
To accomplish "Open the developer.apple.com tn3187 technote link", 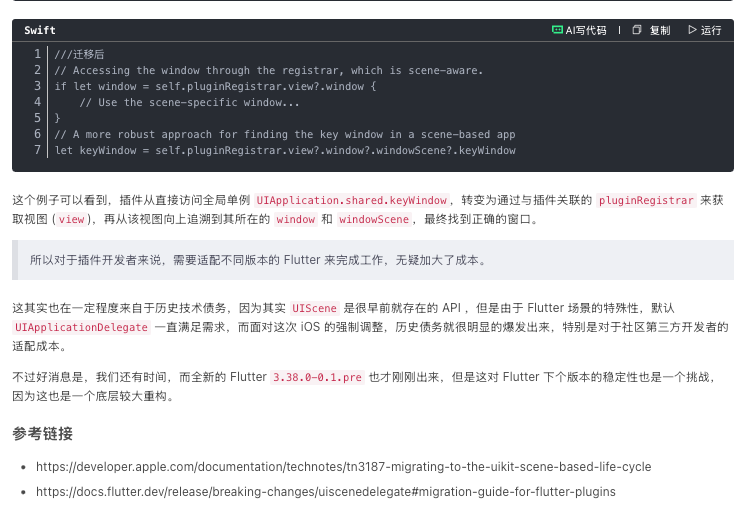I will click(343, 467).
